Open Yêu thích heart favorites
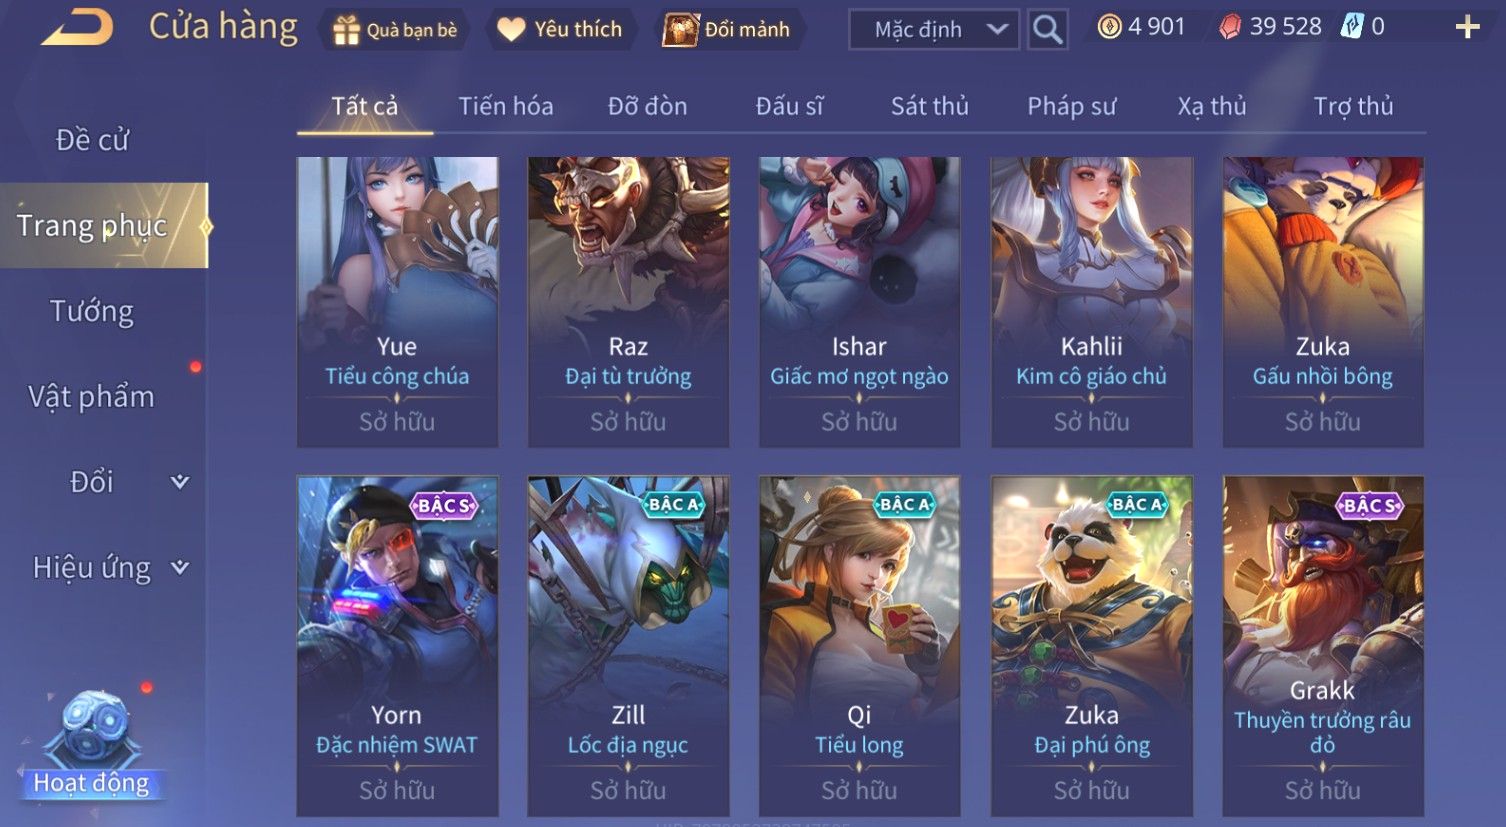Image resolution: width=1506 pixels, height=827 pixels. (512, 30)
